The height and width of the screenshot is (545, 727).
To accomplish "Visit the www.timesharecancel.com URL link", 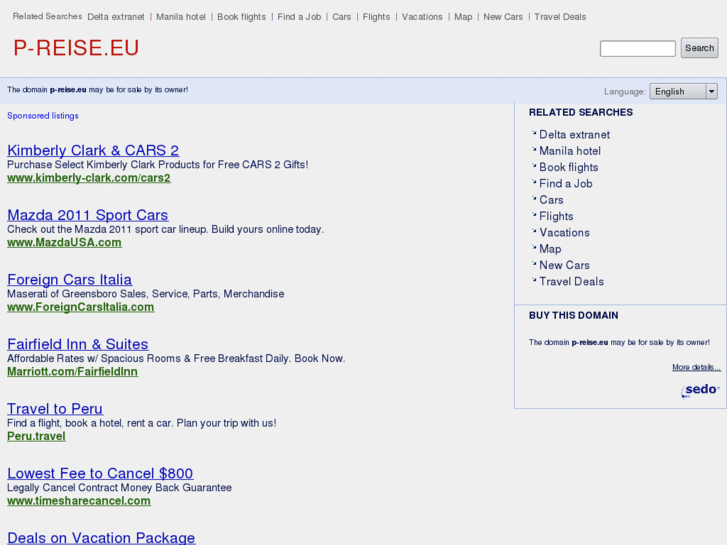I will pyautogui.click(x=79, y=501).
